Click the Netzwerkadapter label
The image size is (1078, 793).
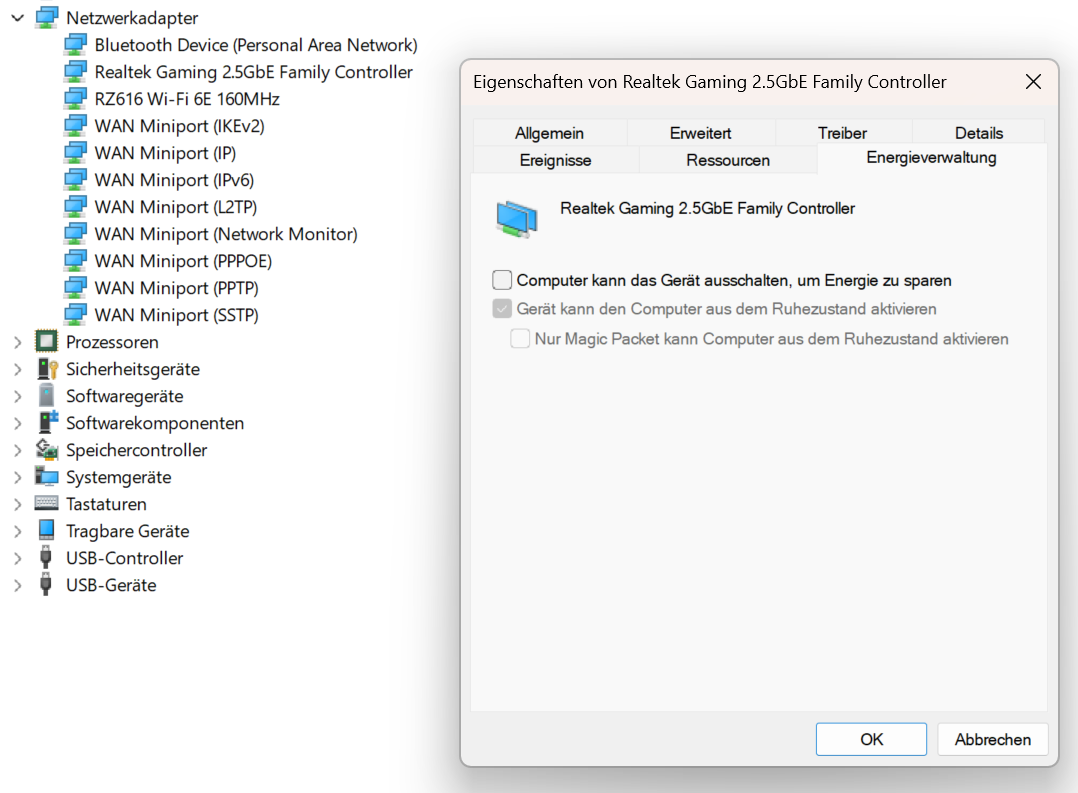point(132,18)
